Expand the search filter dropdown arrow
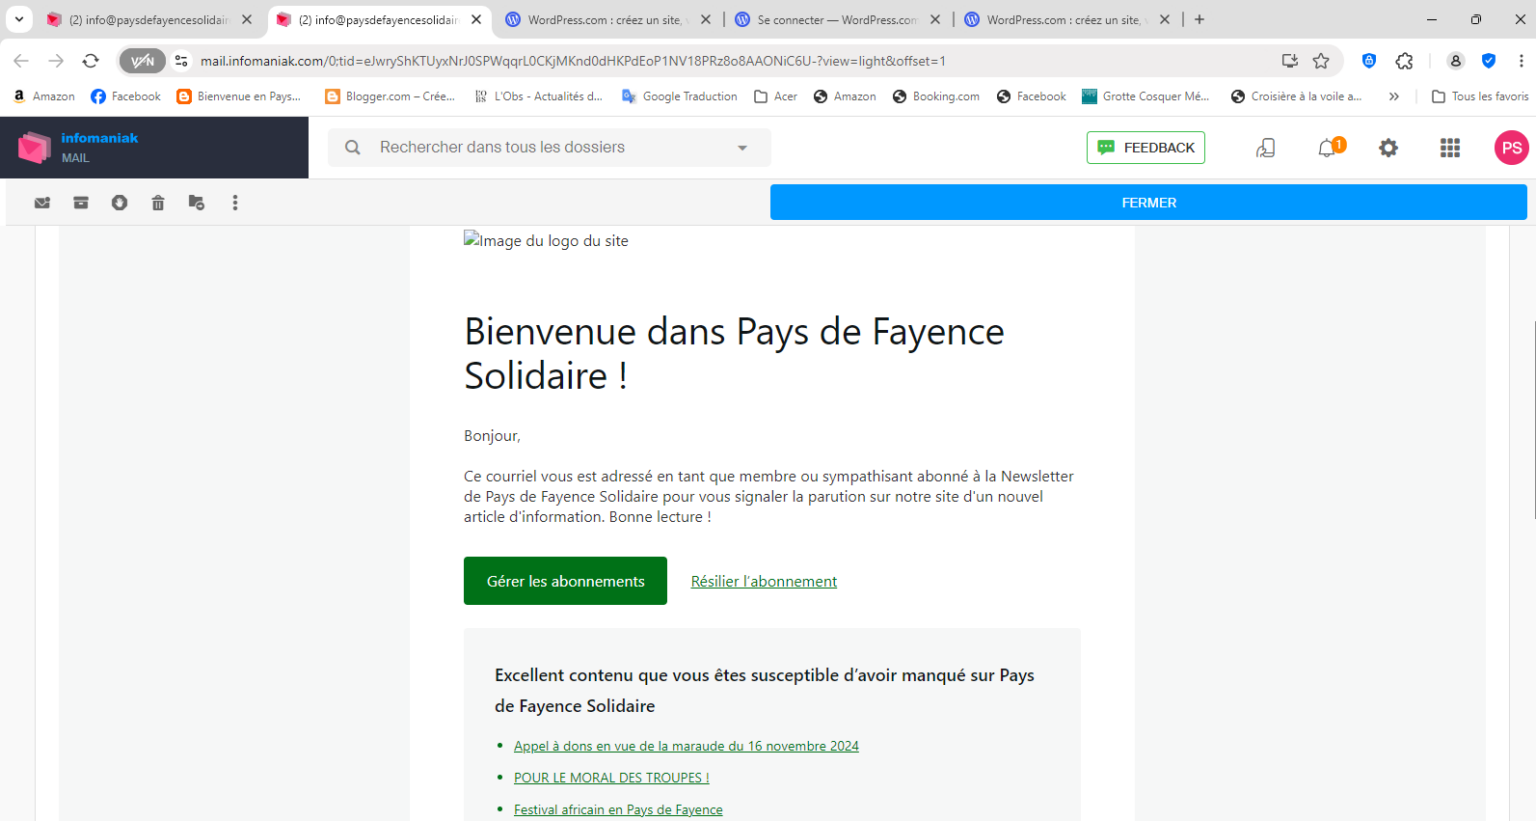The width and height of the screenshot is (1536, 821). click(742, 148)
